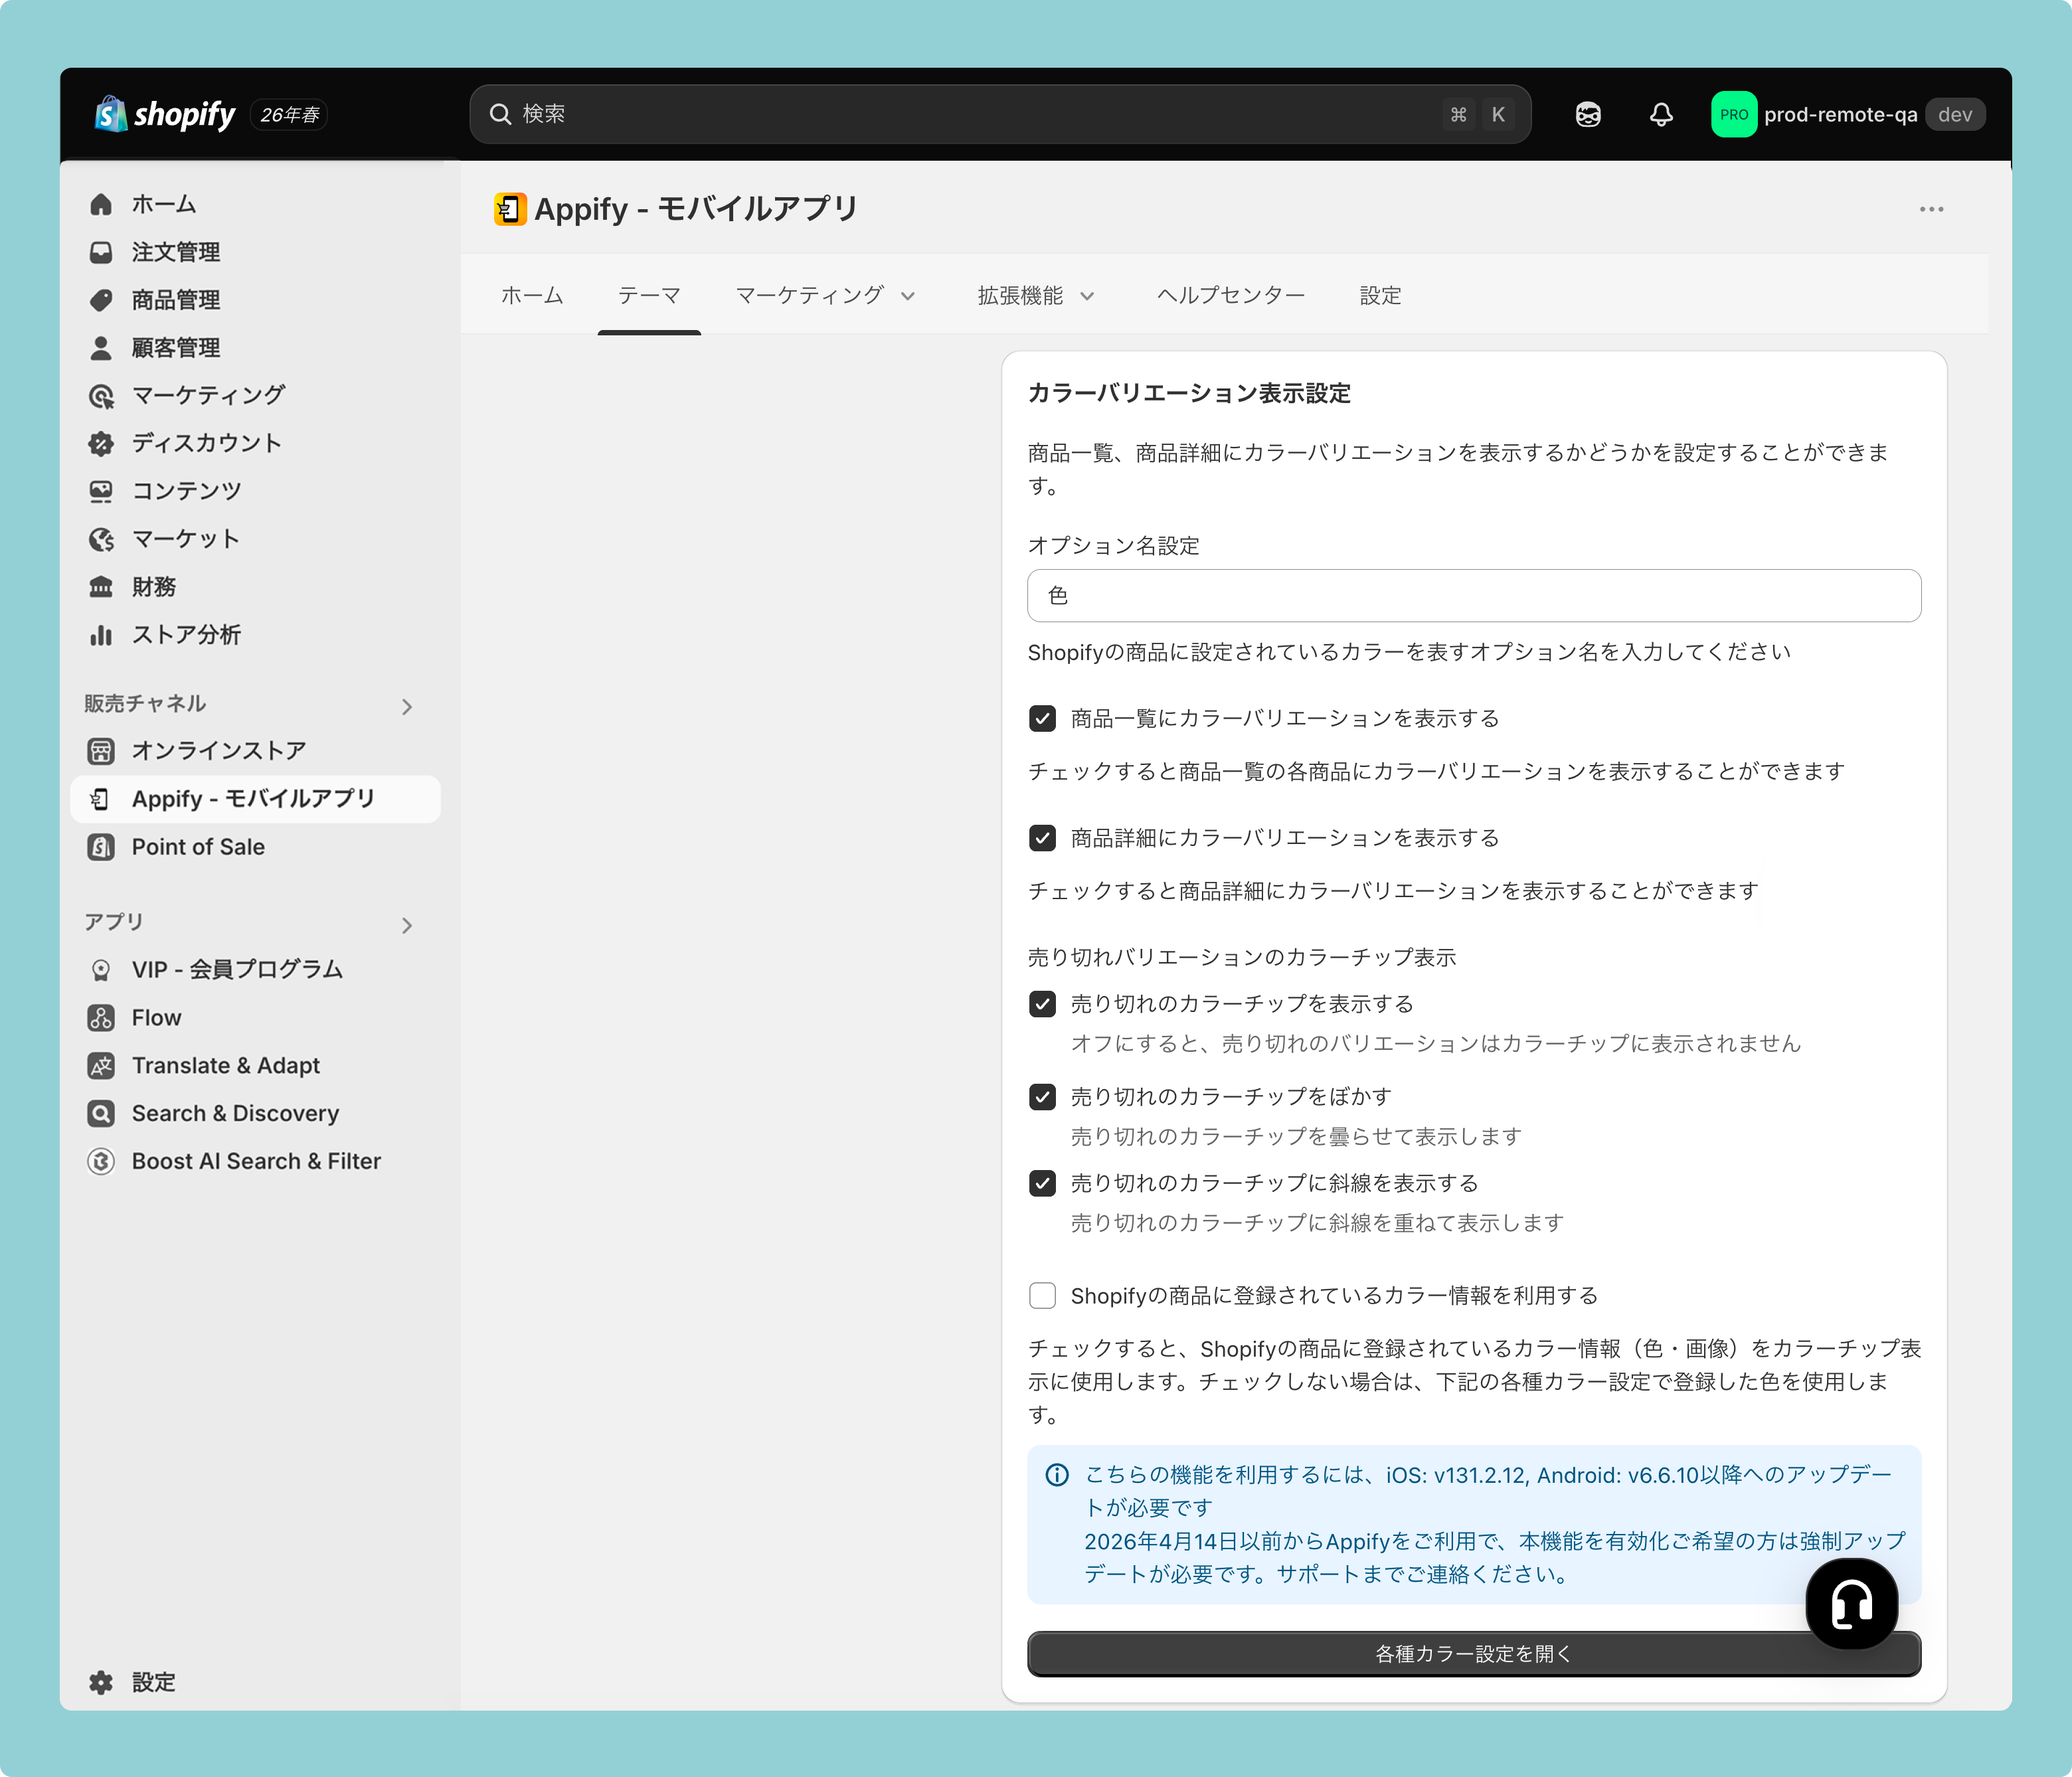Click 各種カラー設定を開く button
This screenshot has height=1777, width=2072.
[x=1474, y=1654]
